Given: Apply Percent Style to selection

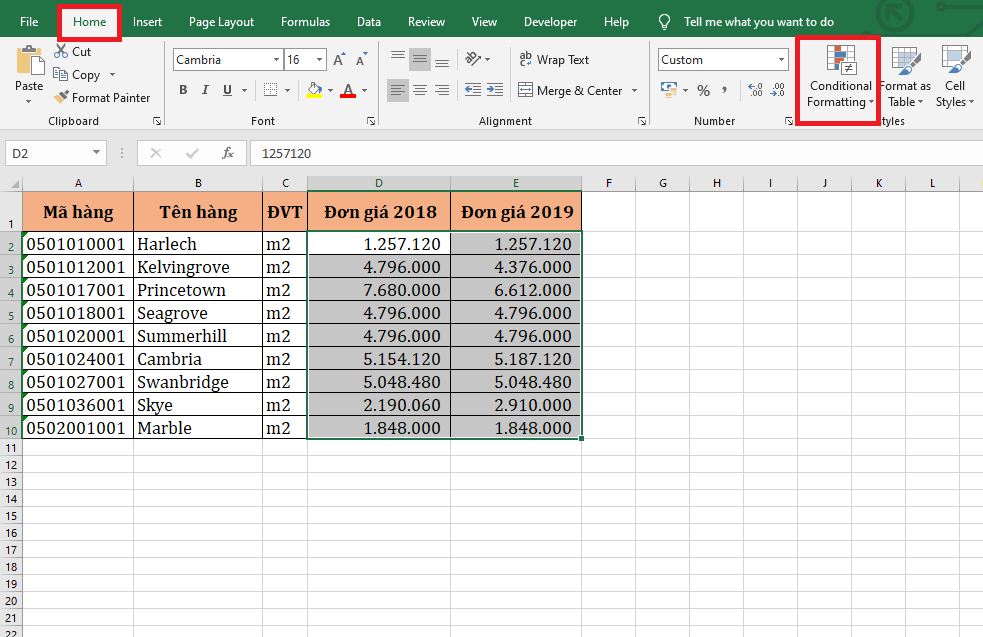Looking at the screenshot, I should pos(703,91).
